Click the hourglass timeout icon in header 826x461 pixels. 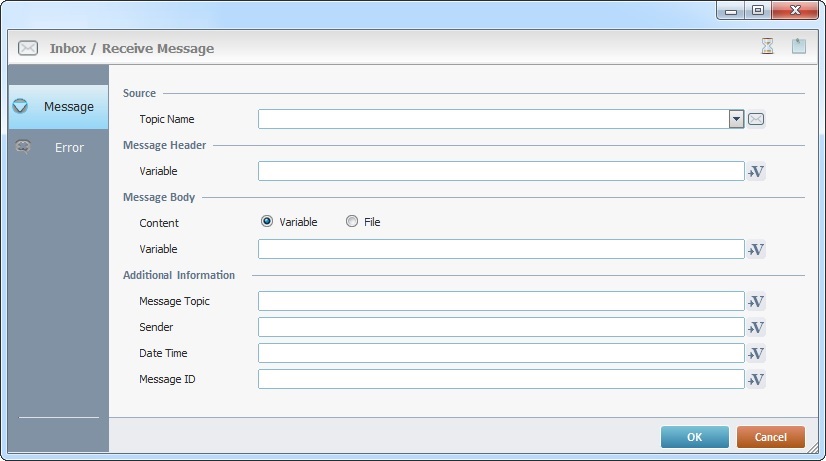[767, 47]
